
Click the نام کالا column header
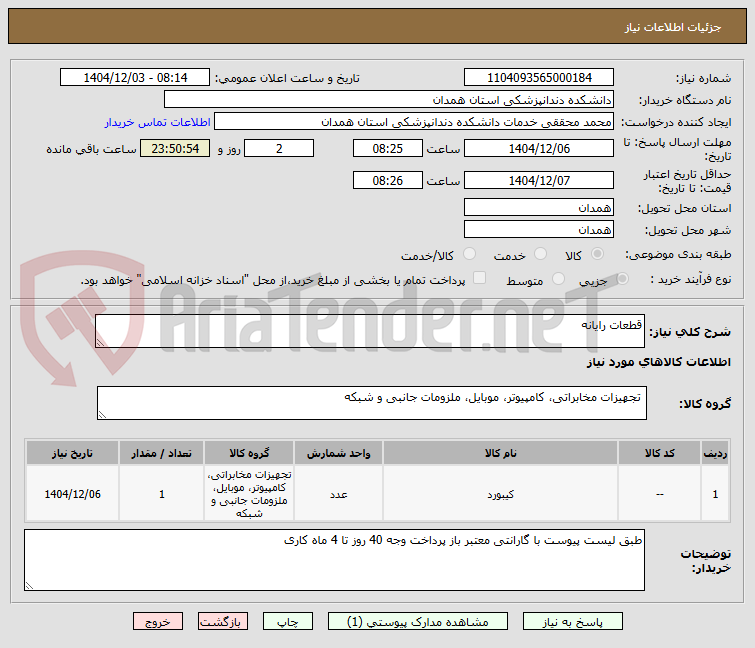coord(500,453)
